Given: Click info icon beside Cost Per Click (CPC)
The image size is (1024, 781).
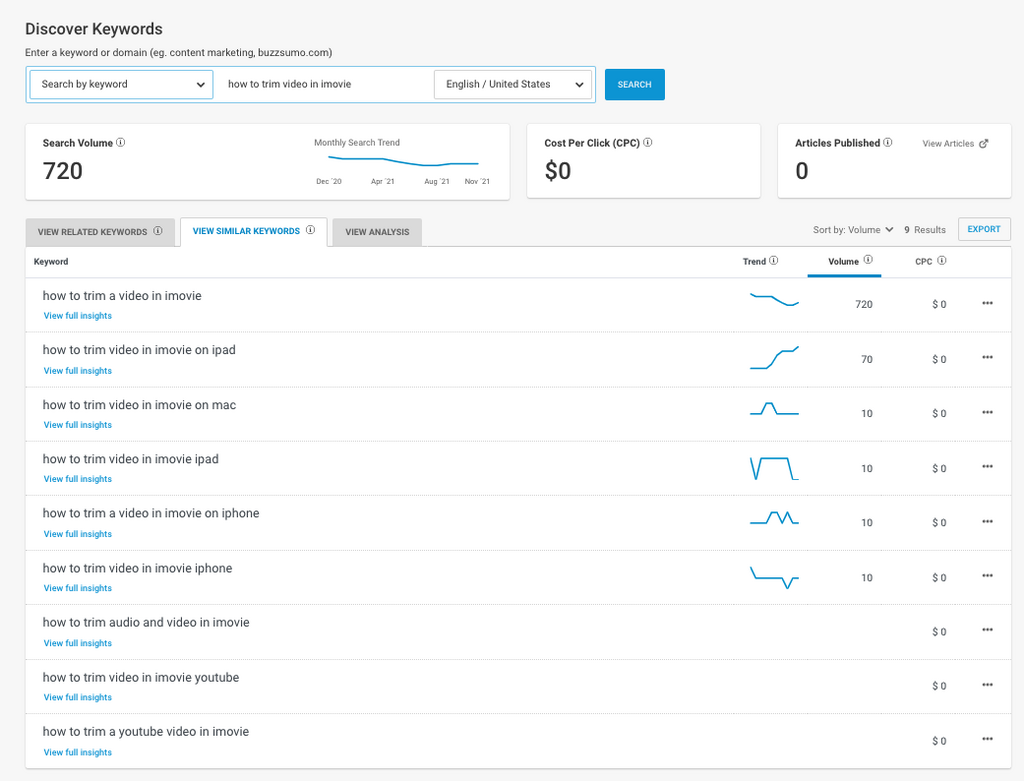Looking at the screenshot, I should (x=648, y=143).
